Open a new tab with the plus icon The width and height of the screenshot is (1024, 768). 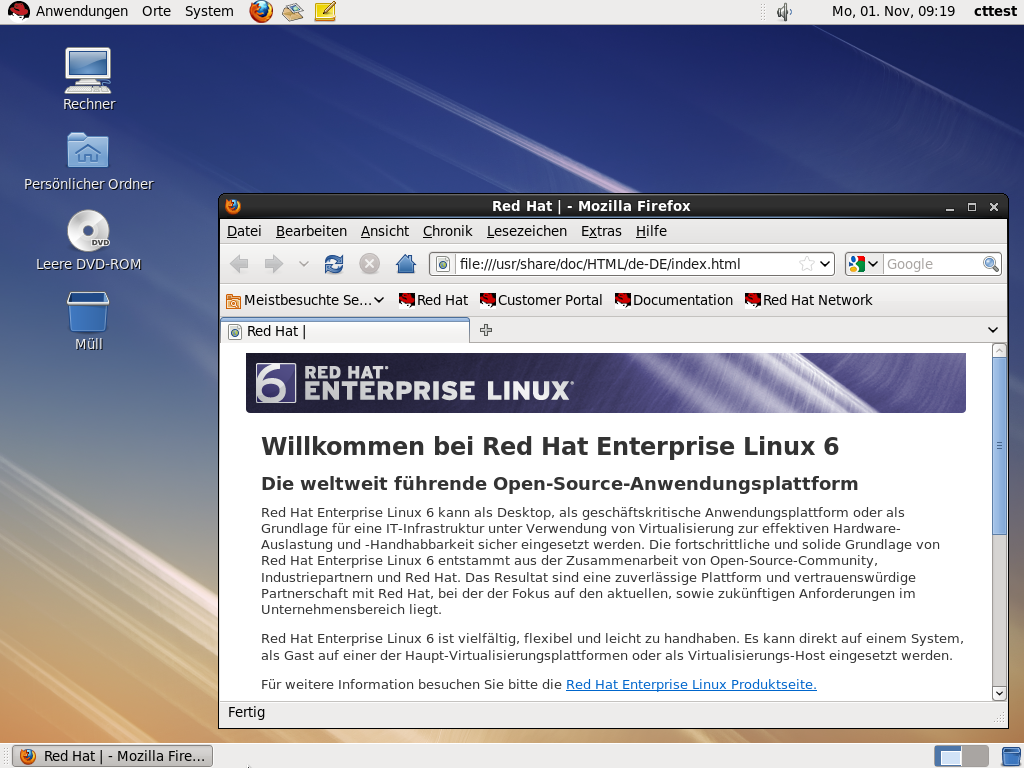486,330
